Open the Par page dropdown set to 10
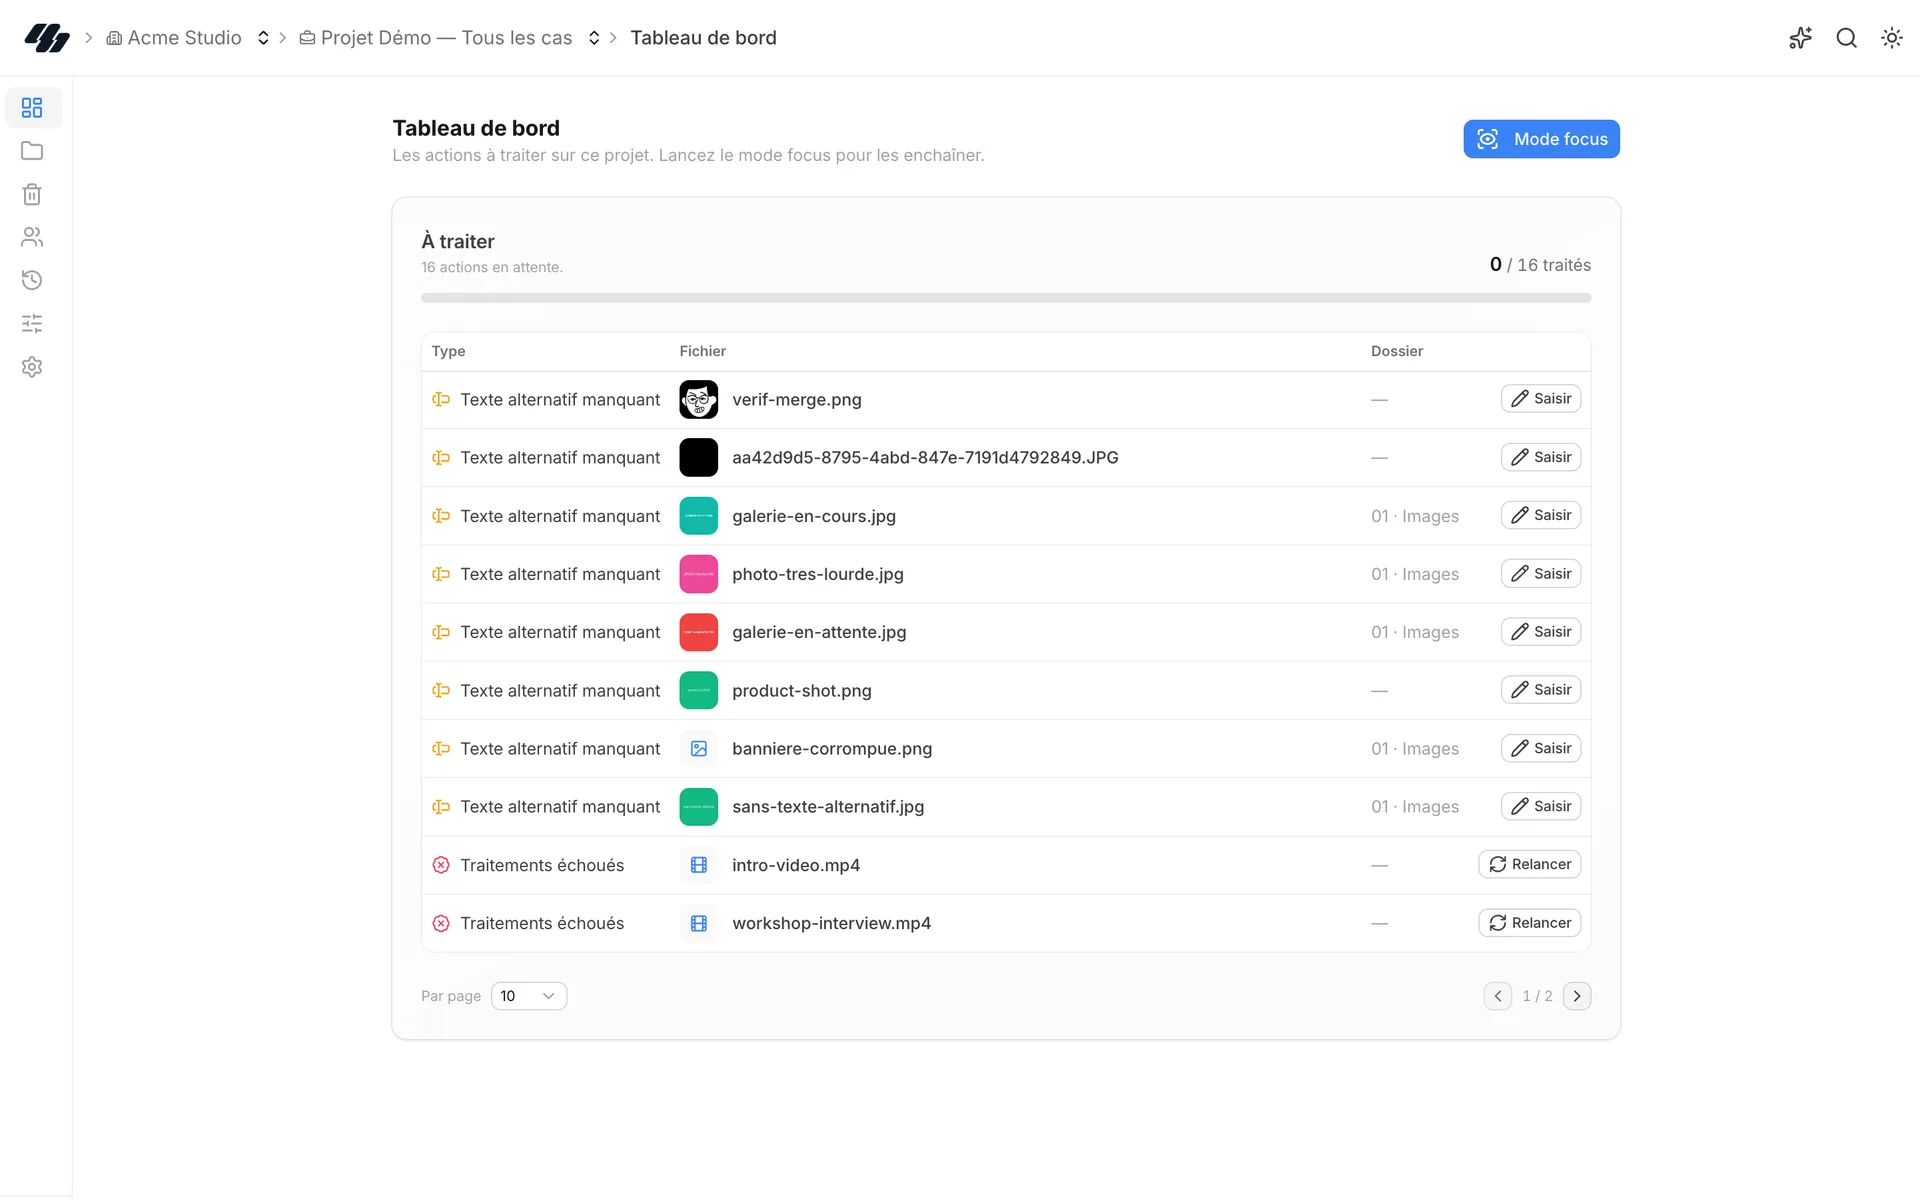This screenshot has width=1920, height=1200. click(x=529, y=996)
